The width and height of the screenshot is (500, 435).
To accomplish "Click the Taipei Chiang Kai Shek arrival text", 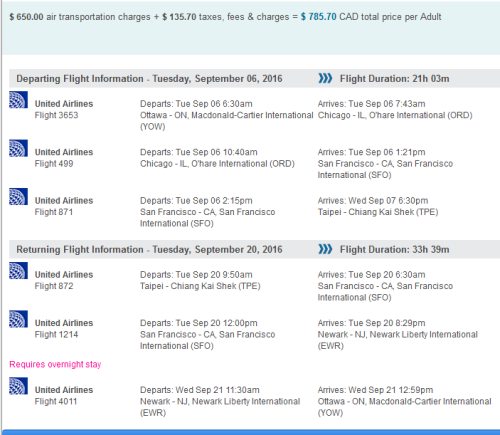I will pos(378,212).
